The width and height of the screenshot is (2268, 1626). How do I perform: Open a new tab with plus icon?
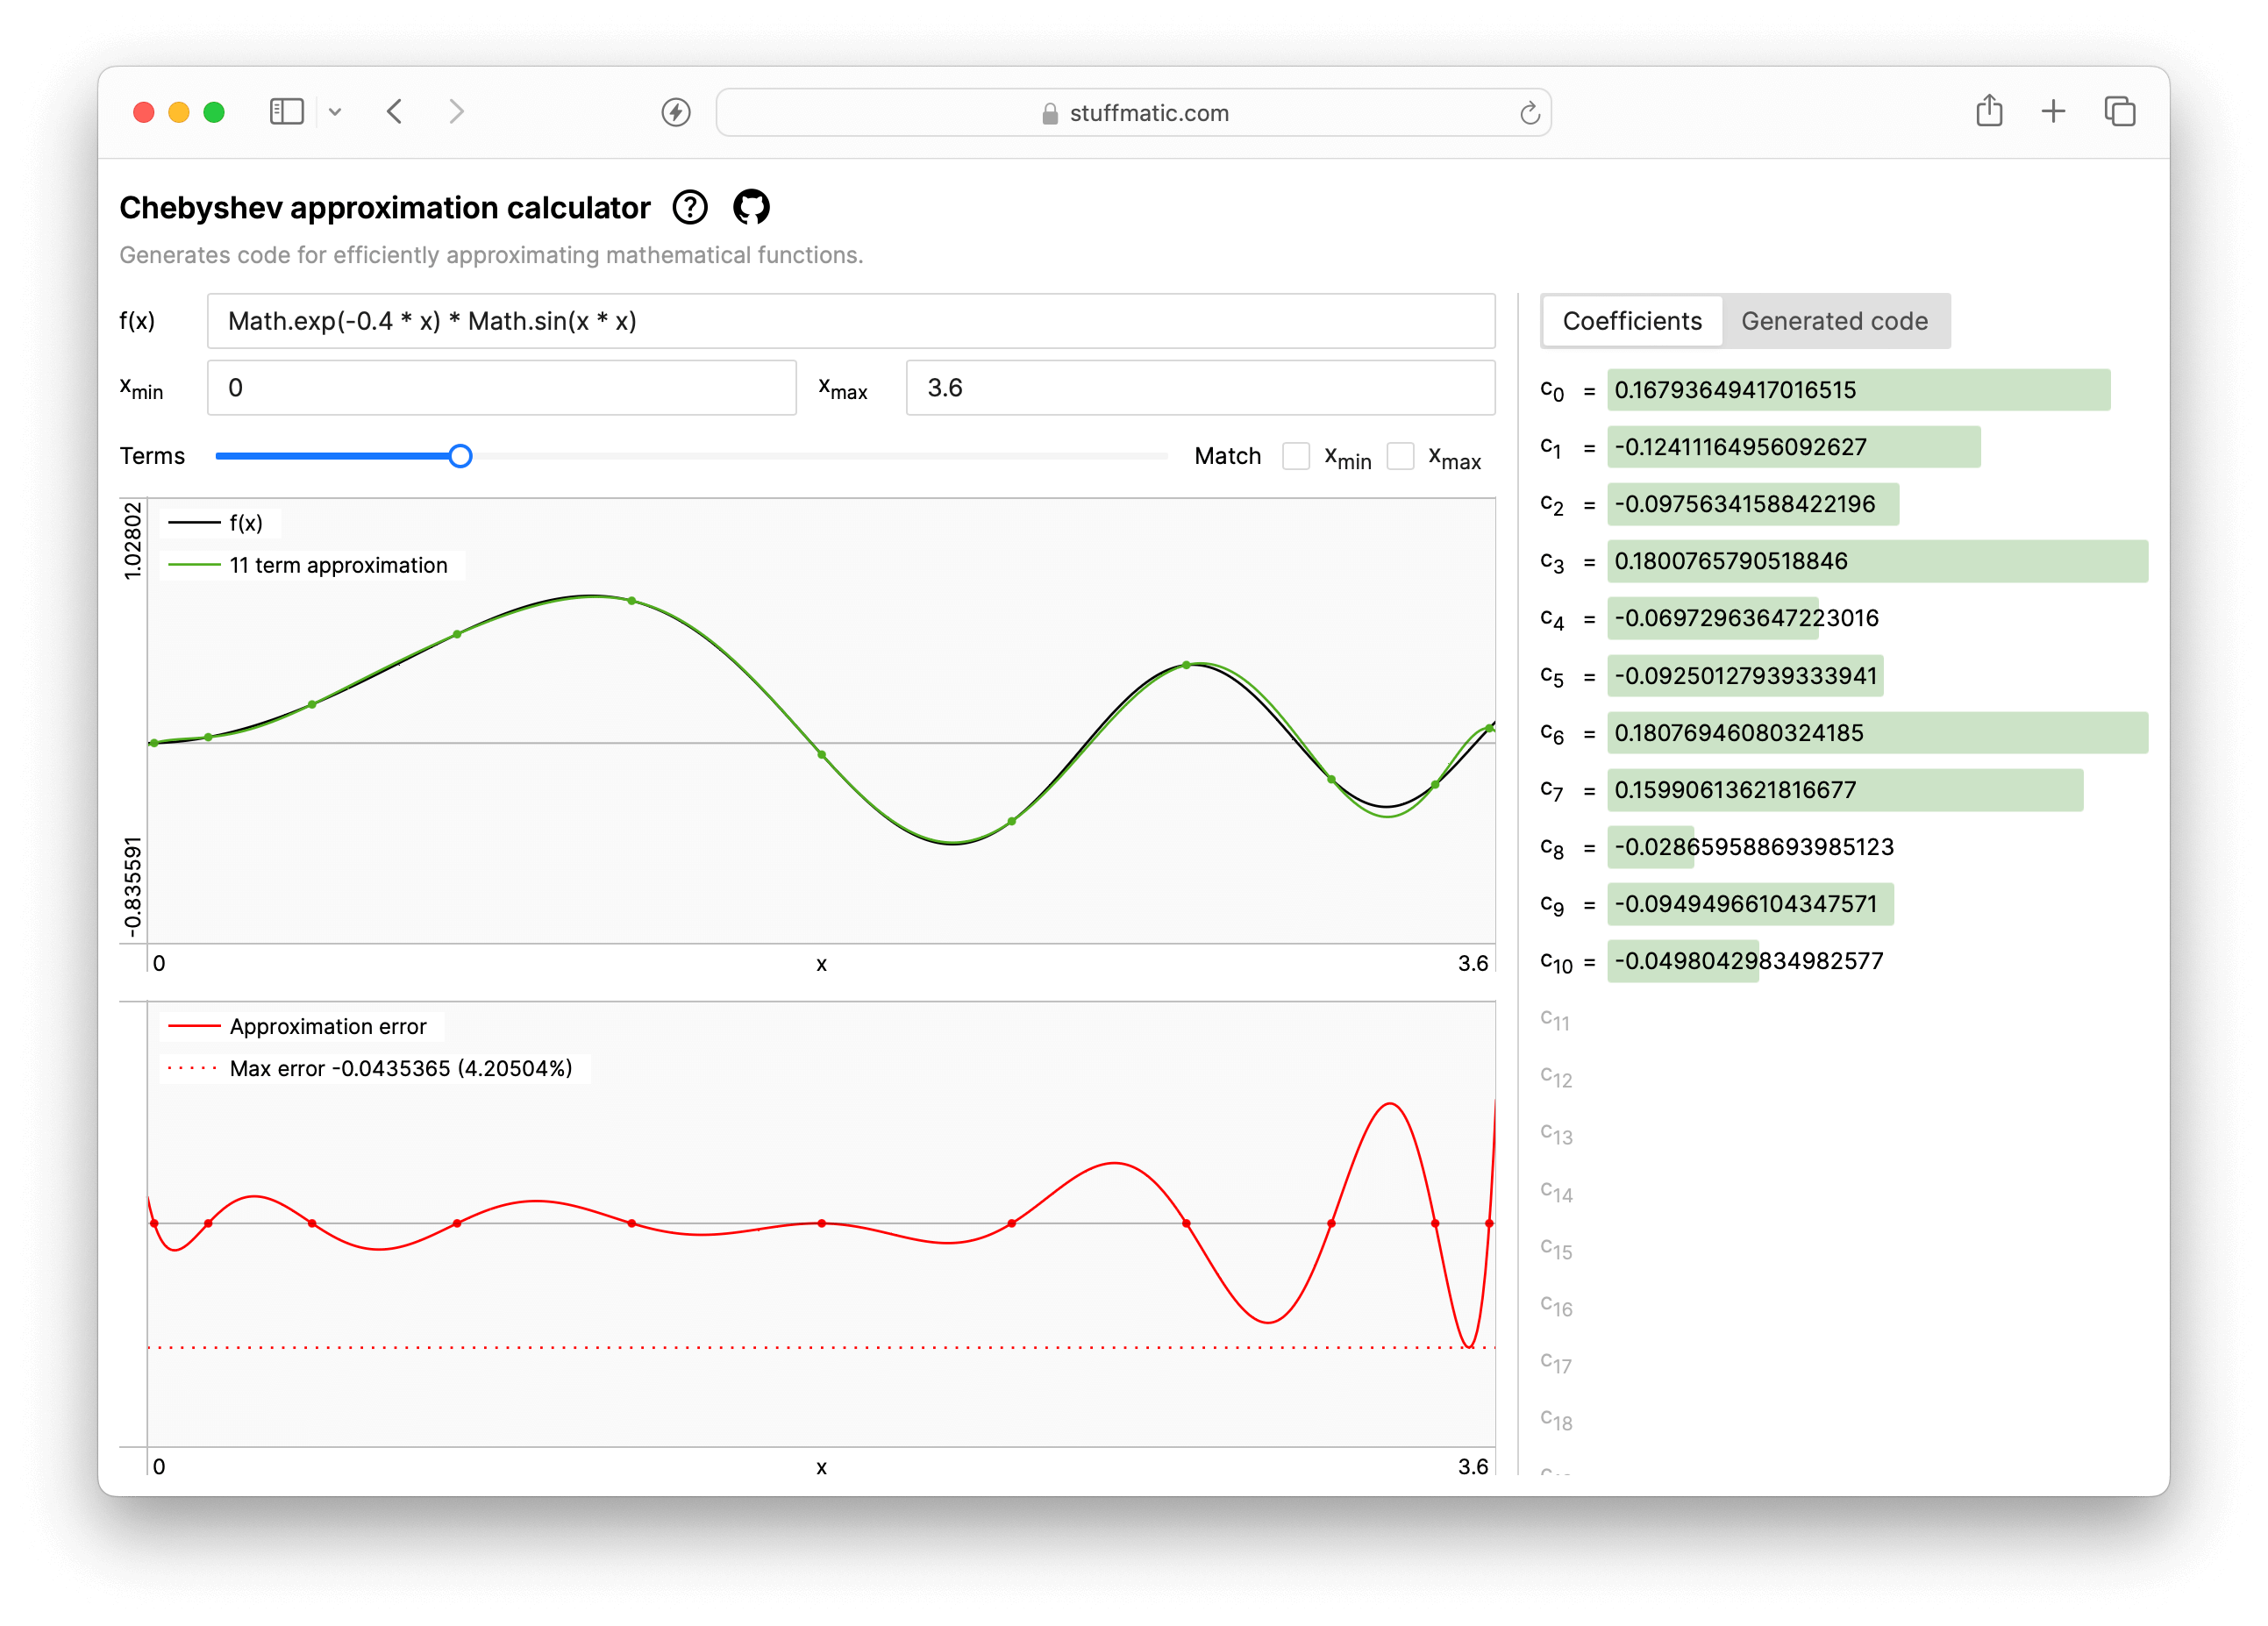tap(2053, 112)
